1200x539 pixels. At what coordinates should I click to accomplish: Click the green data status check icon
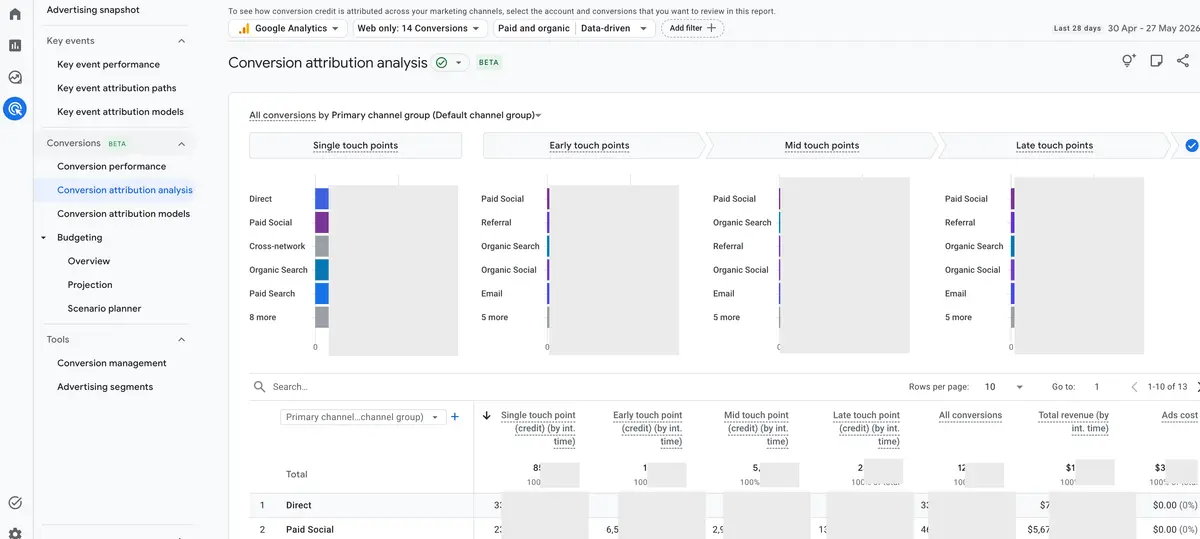(442, 62)
